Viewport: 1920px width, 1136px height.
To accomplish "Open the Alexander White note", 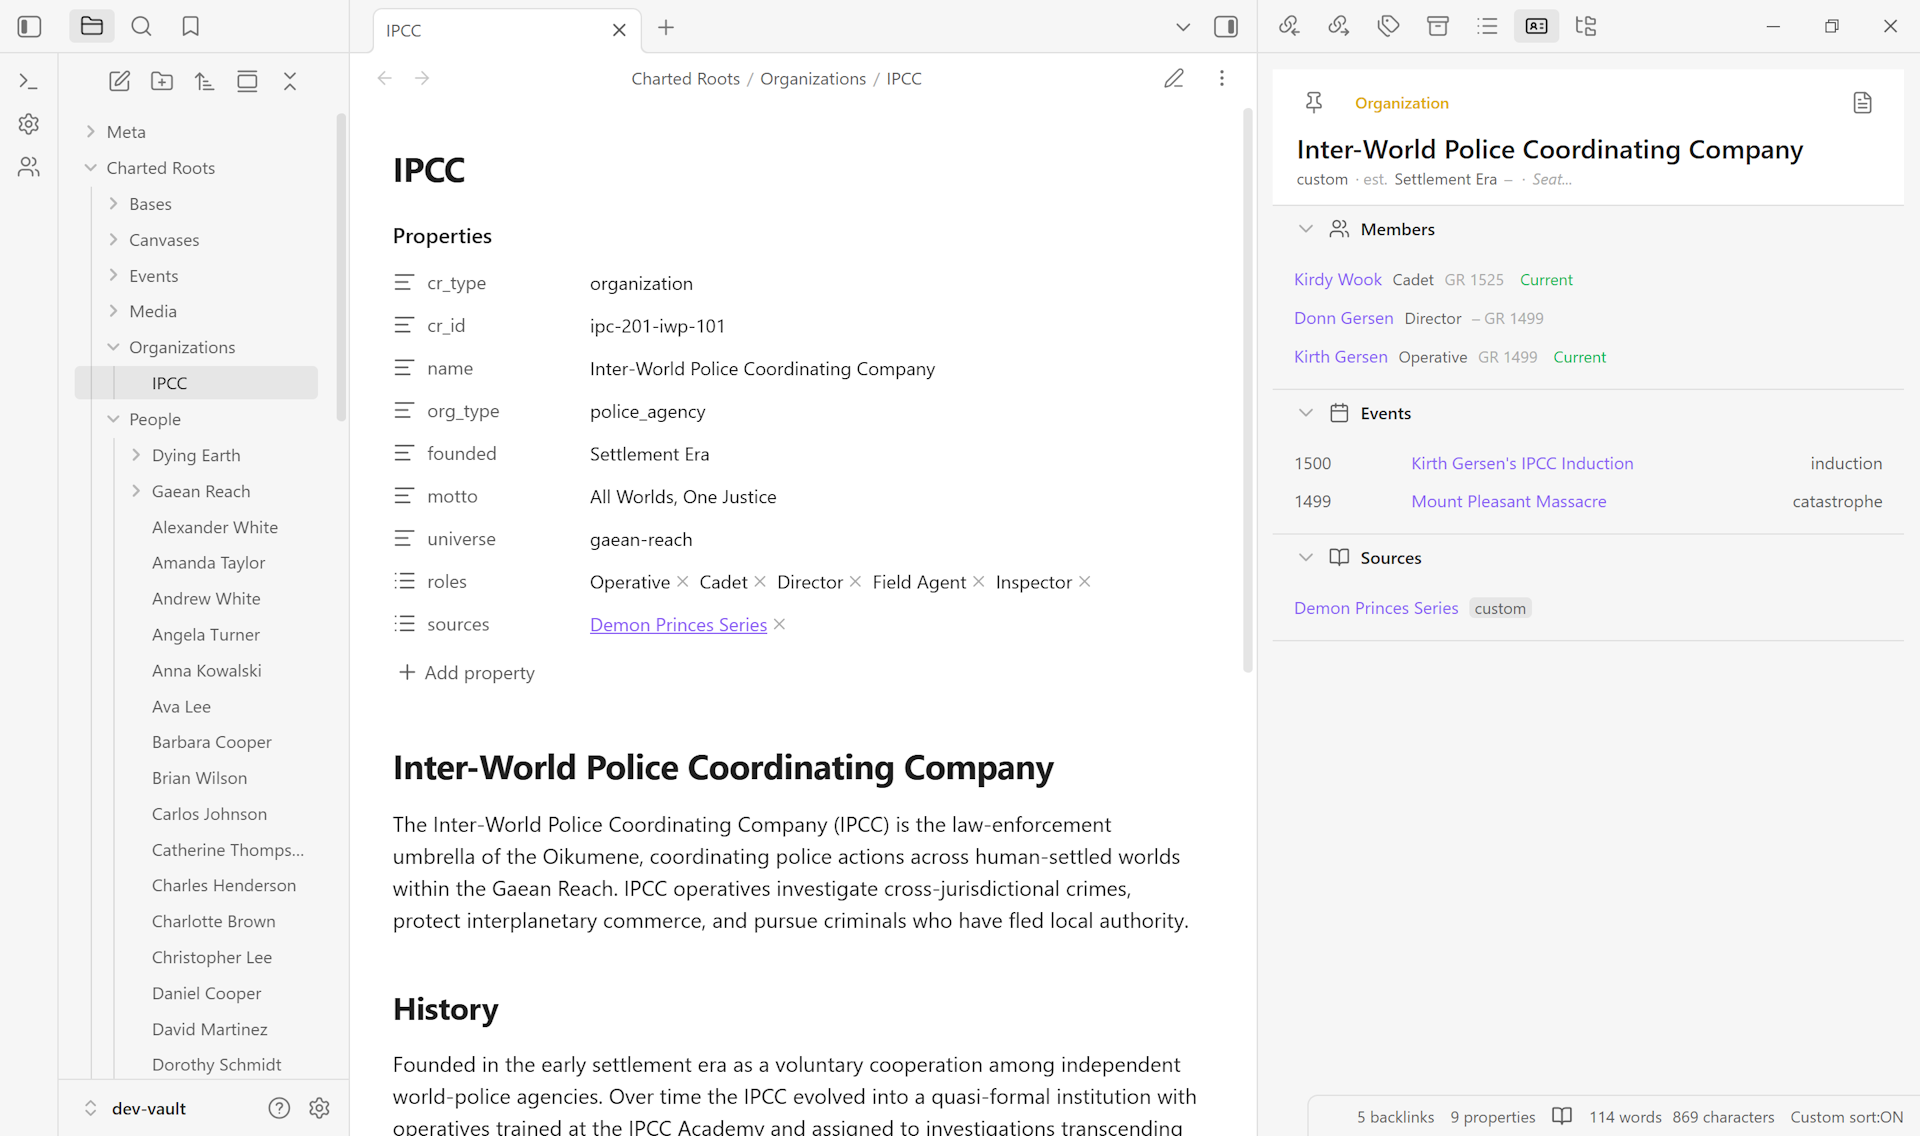I will pos(215,527).
